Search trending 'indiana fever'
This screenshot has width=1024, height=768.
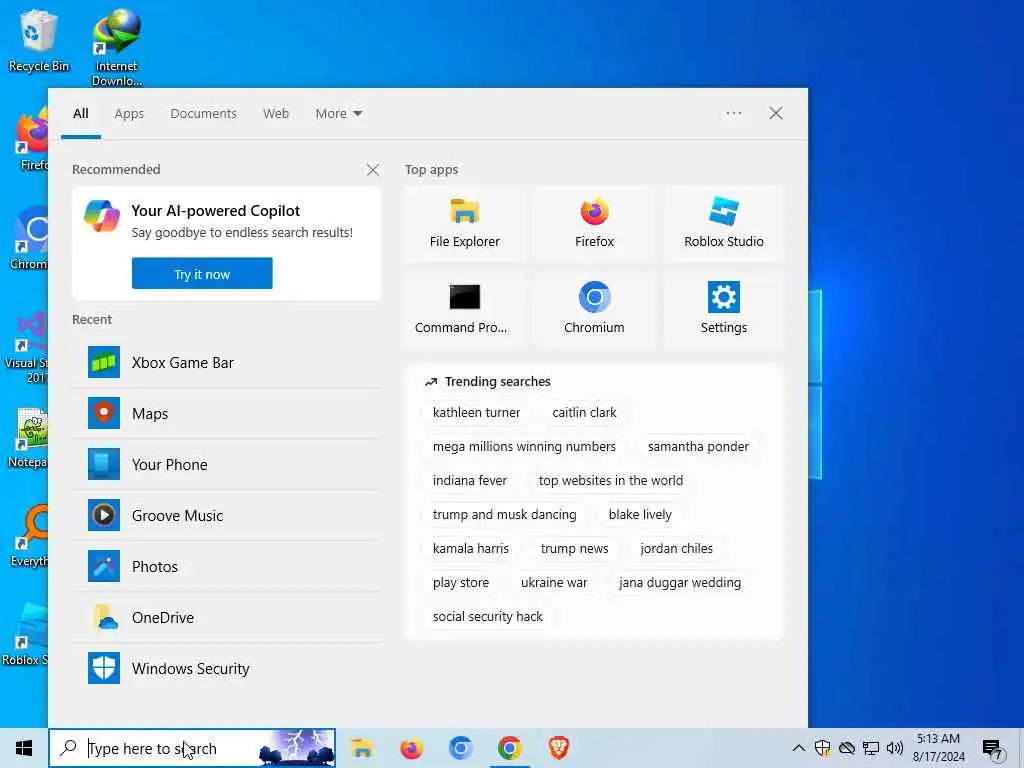(470, 481)
